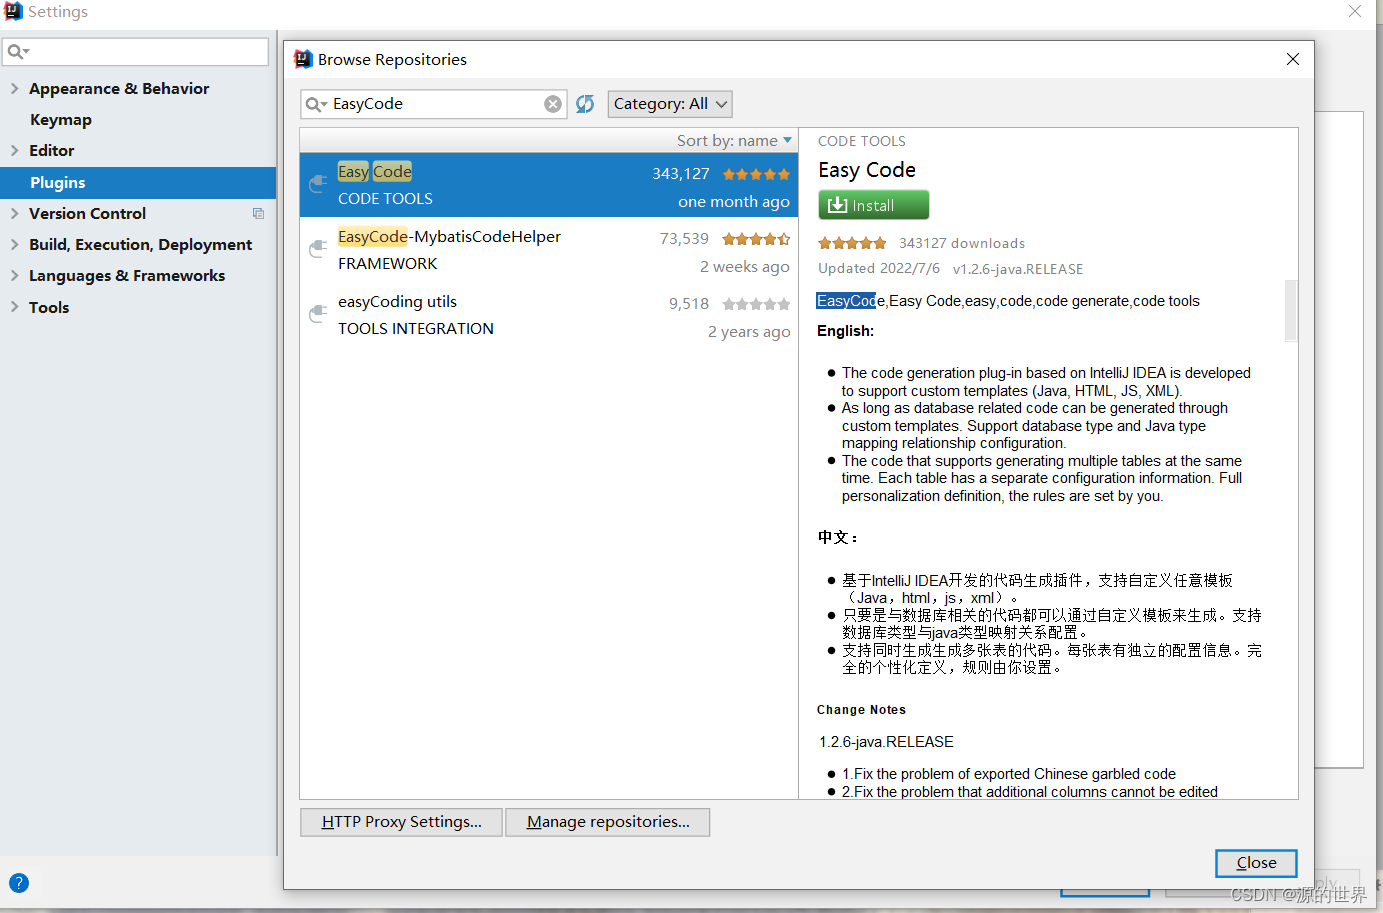Click the 73,539 downloads count

coord(684,239)
